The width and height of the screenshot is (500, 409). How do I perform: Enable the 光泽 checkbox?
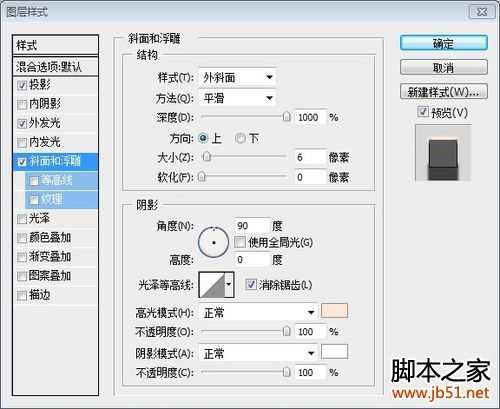point(22,219)
